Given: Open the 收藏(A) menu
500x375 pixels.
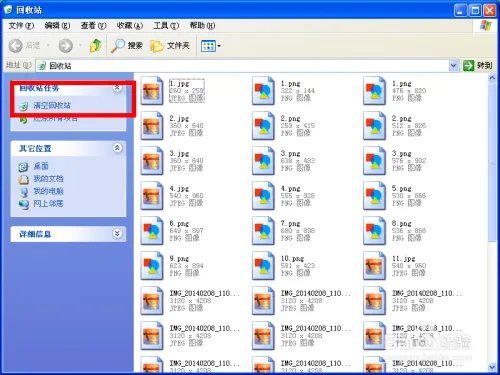Looking at the screenshot, I should coord(130,26).
